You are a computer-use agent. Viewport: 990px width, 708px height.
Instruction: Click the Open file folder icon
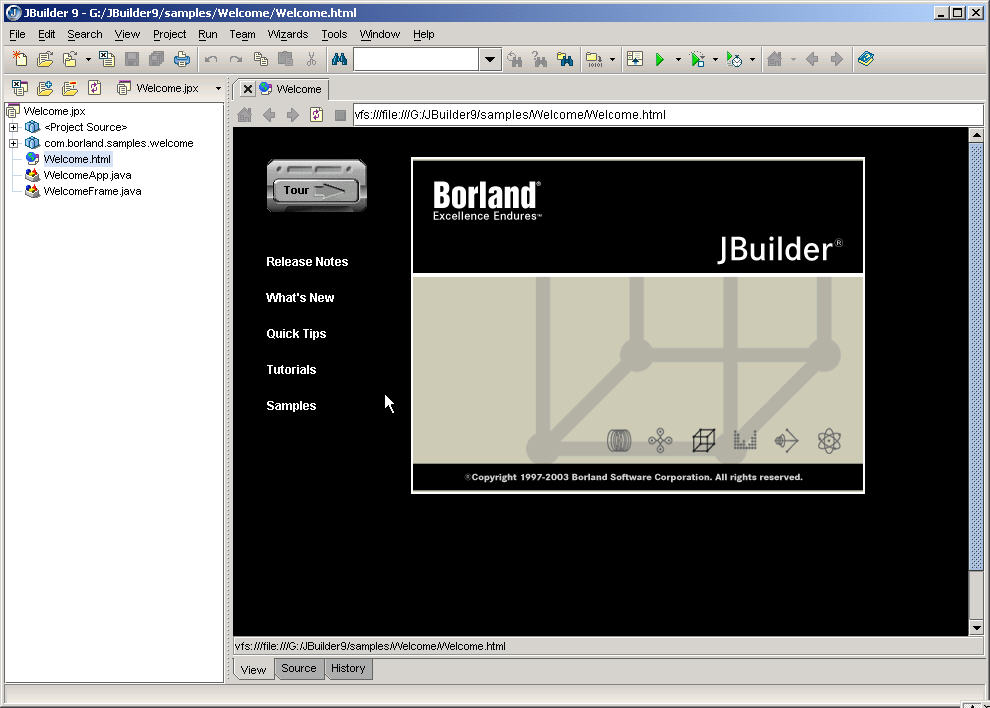(x=45, y=60)
